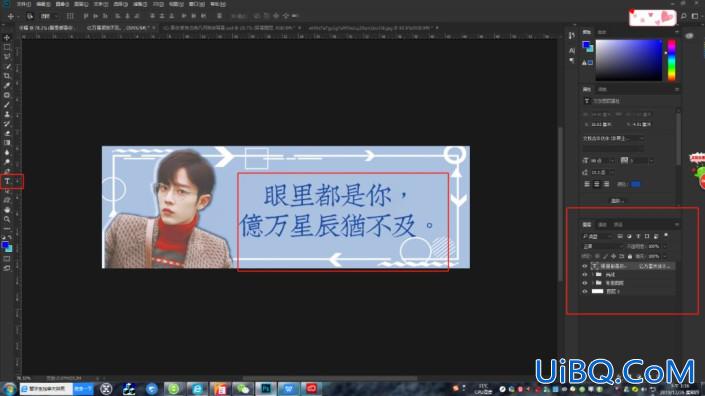Toggle pixel layer filter in Layers panel
This screenshot has height=396, width=705.
coord(620,236)
